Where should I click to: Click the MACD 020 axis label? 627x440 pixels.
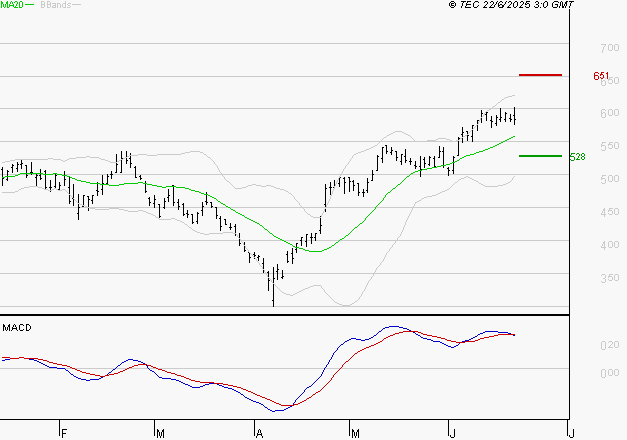pyautogui.click(x=610, y=345)
